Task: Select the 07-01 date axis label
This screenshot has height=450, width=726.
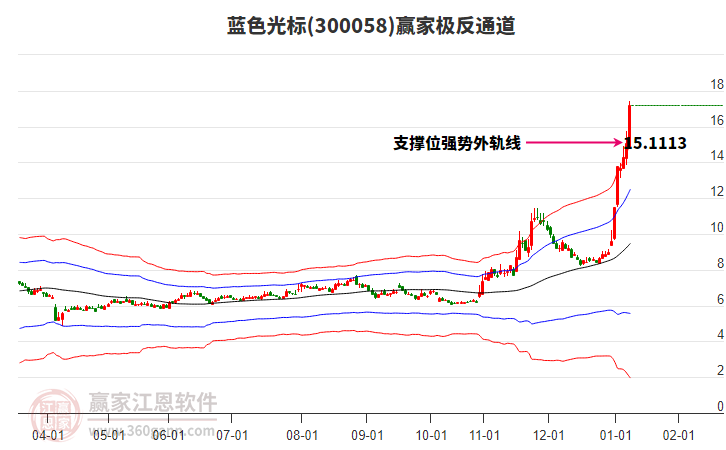Action: (x=232, y=436)
